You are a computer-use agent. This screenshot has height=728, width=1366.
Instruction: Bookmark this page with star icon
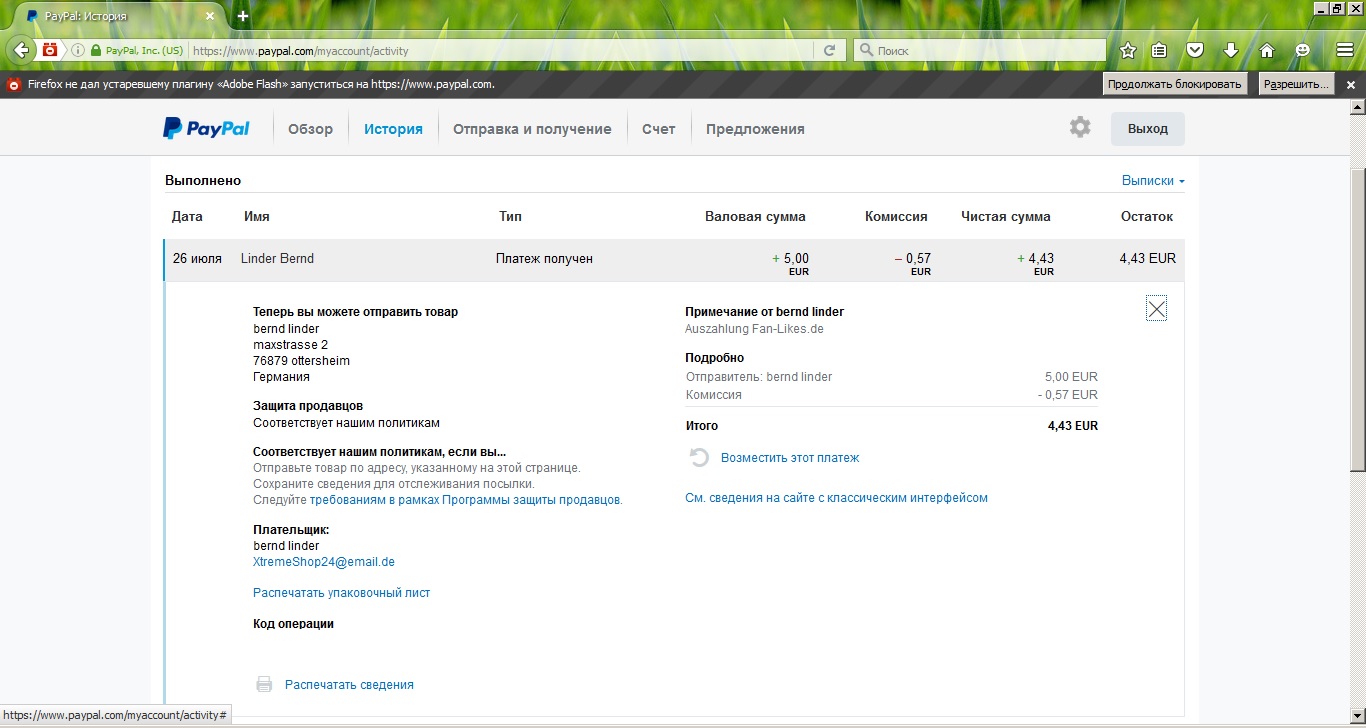1128,50
